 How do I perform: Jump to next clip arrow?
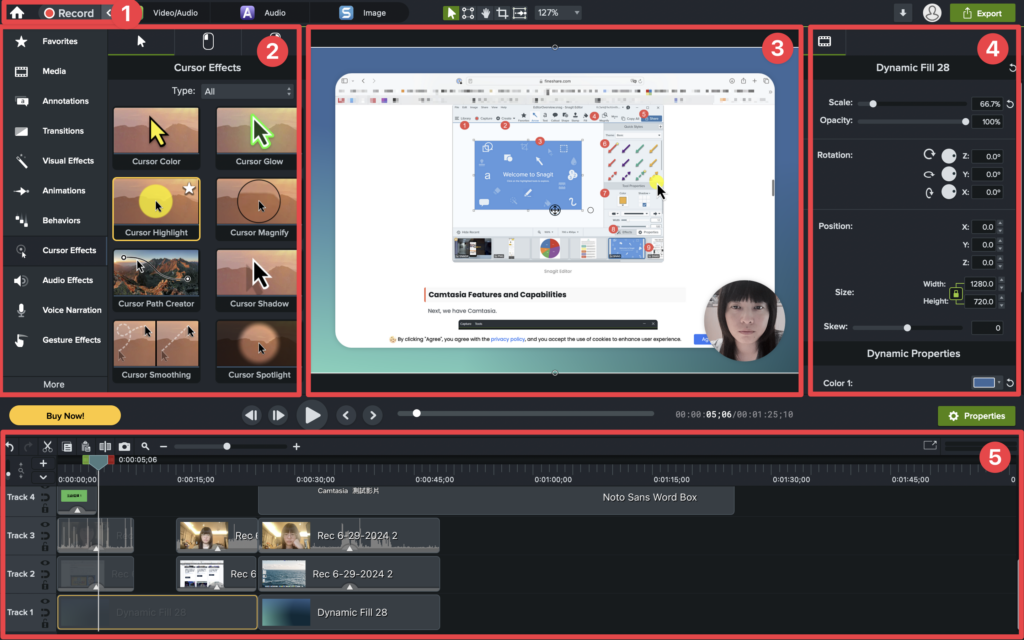(373, 415)
